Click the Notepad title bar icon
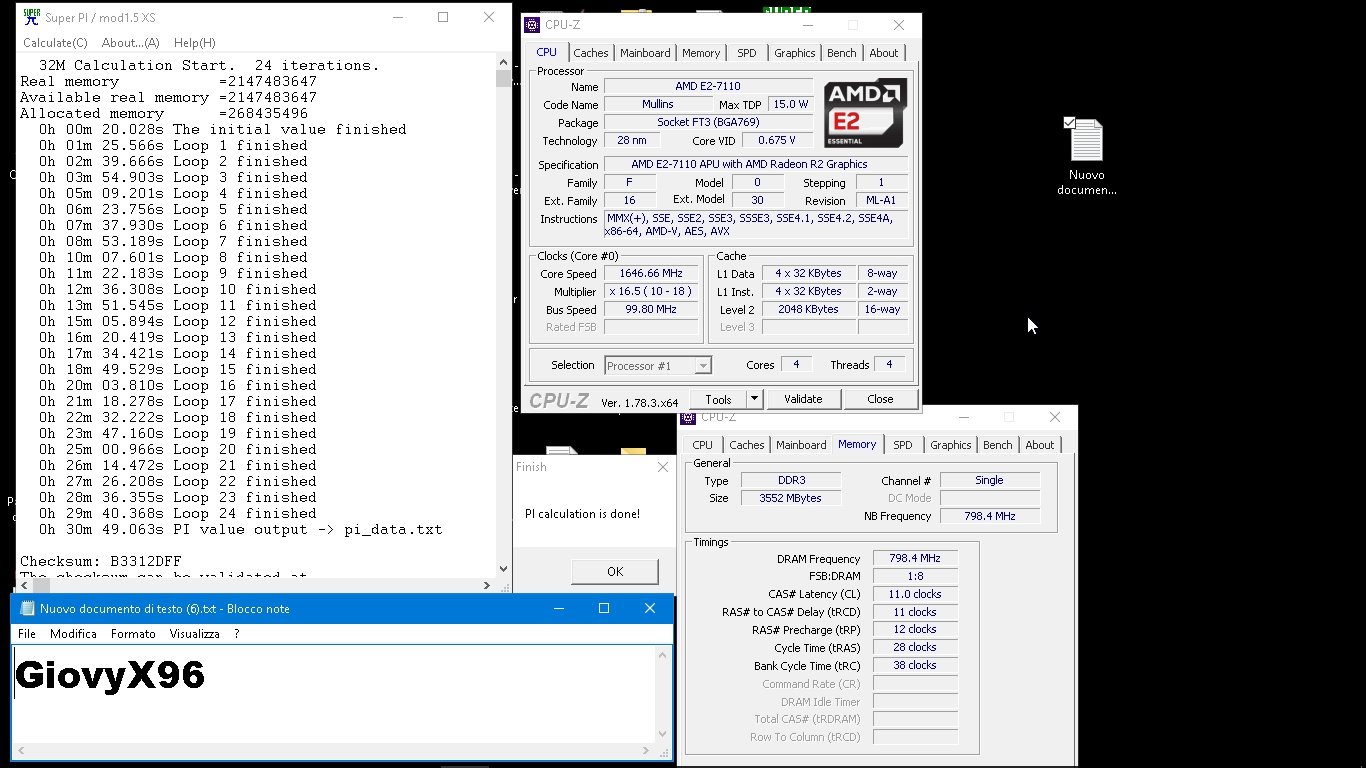The width and height of the screenshot is (1366, 768). [x=27, y=608]
